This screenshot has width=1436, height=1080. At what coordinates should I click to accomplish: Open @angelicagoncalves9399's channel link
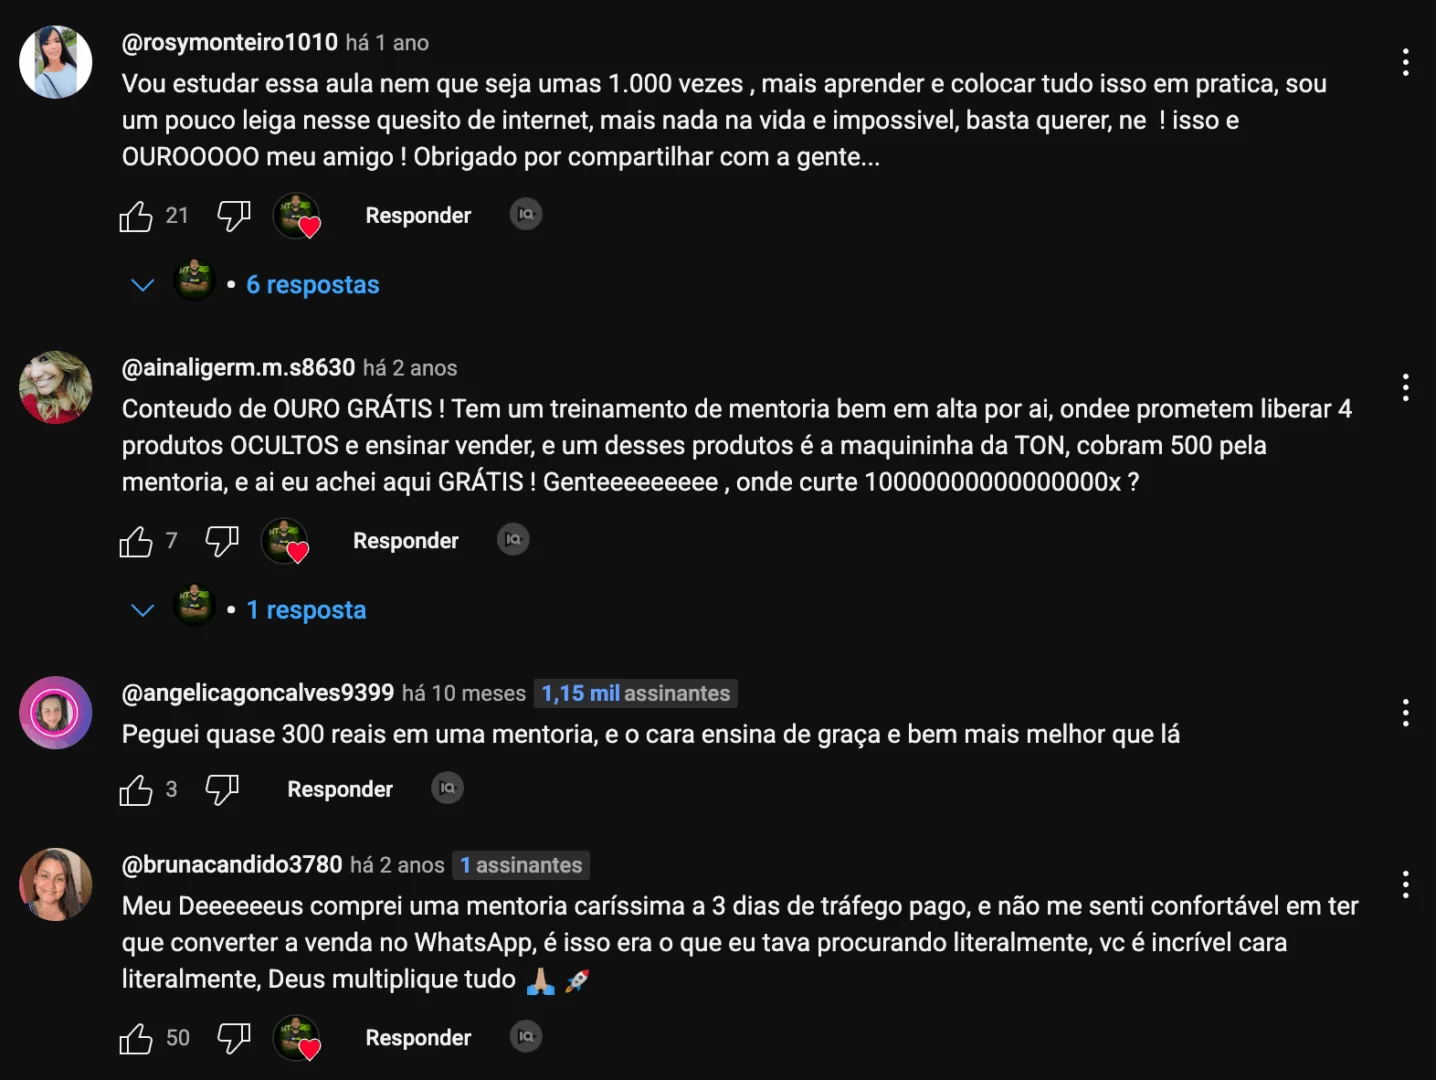pos(258,693)
